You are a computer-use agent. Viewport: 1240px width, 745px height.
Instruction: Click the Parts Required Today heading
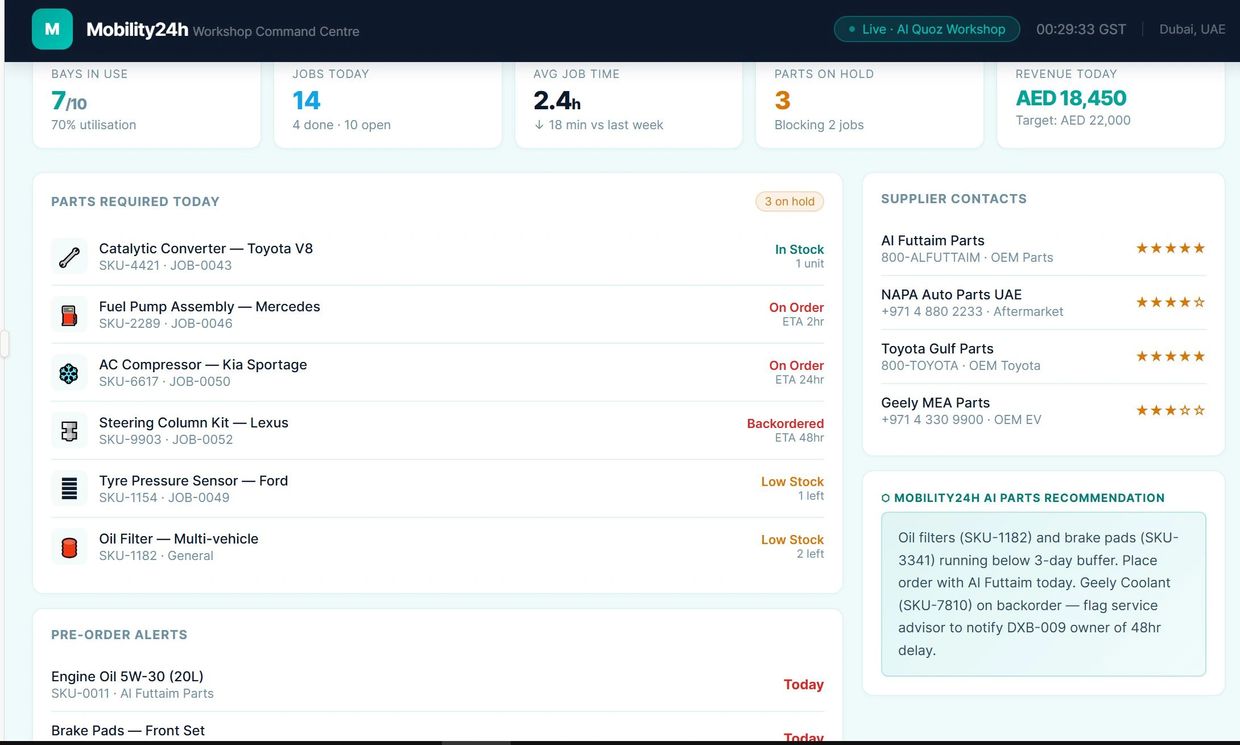135,201
